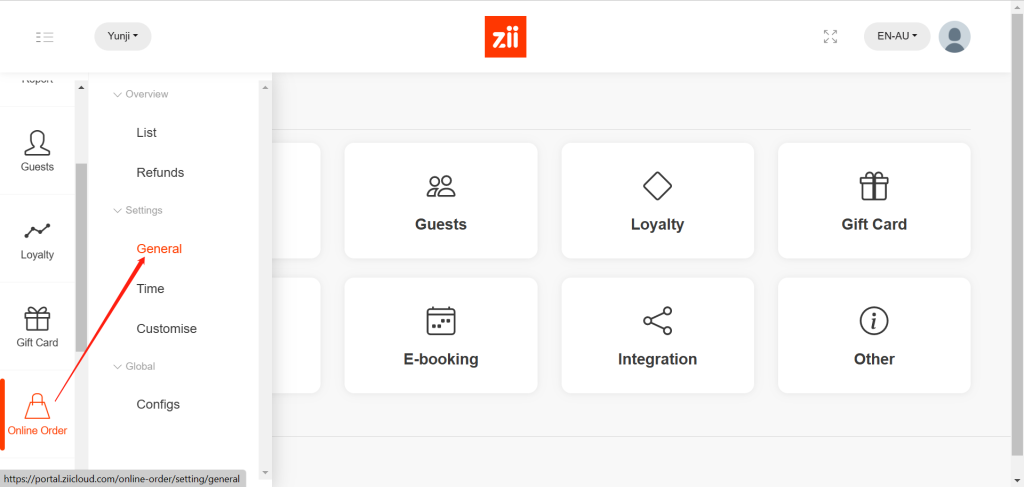Open the user avatar profile menu
Viewport: 1024px width, 487px height.
pos(954,36)
